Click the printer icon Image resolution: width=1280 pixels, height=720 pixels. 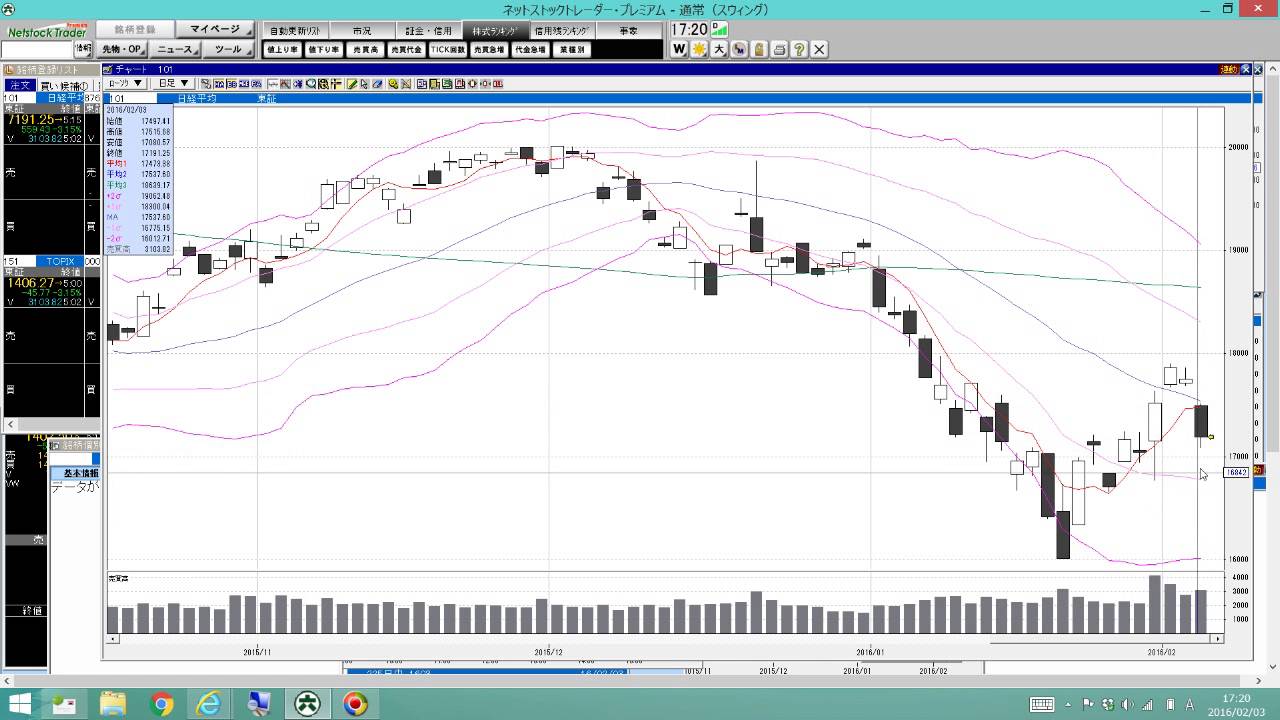pos(779,49)
